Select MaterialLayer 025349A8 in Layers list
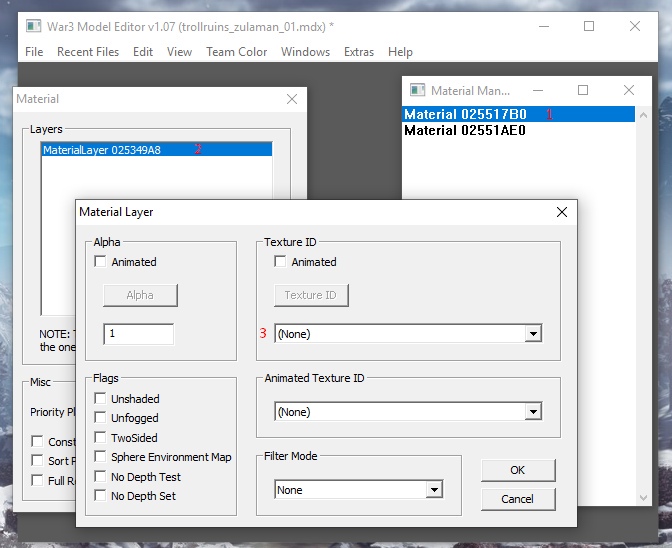 point(156,150)
